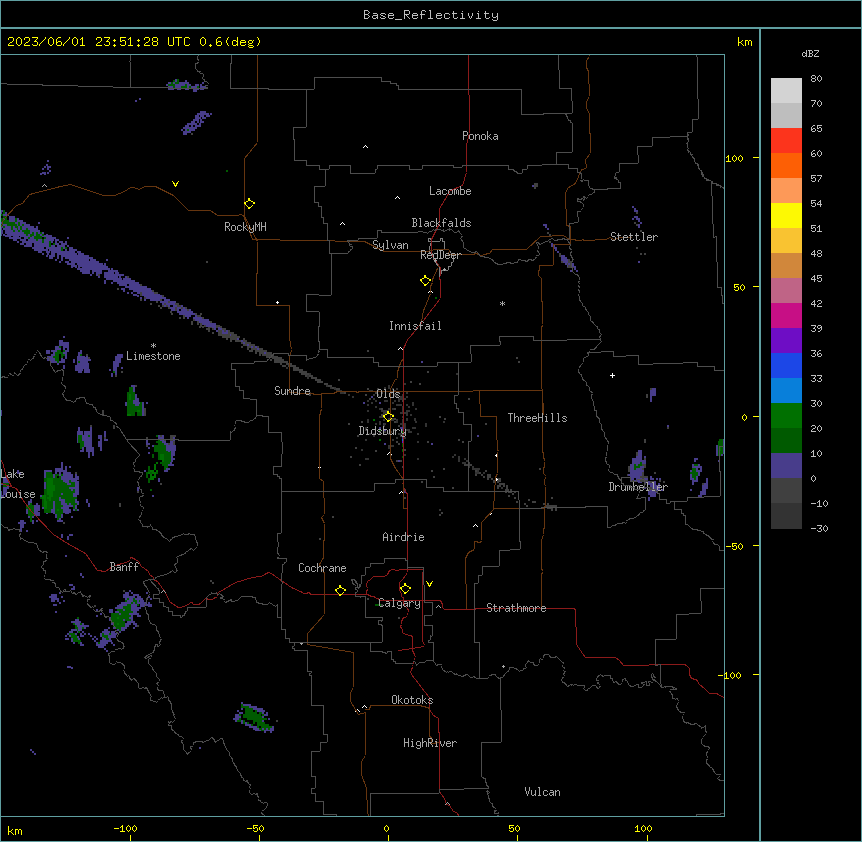
Task: Click the Limestone label
Action: click(153, 356)
